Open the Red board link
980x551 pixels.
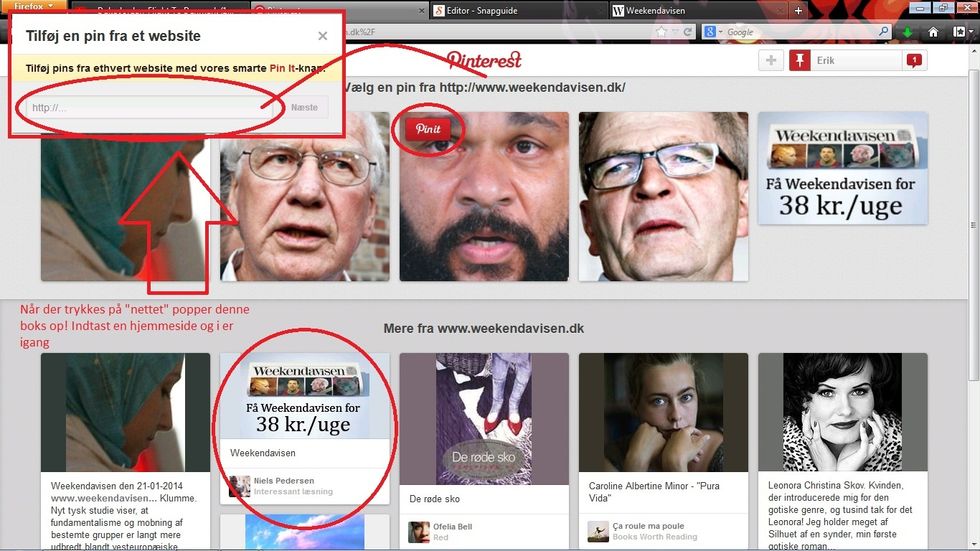tap(441, 537)
